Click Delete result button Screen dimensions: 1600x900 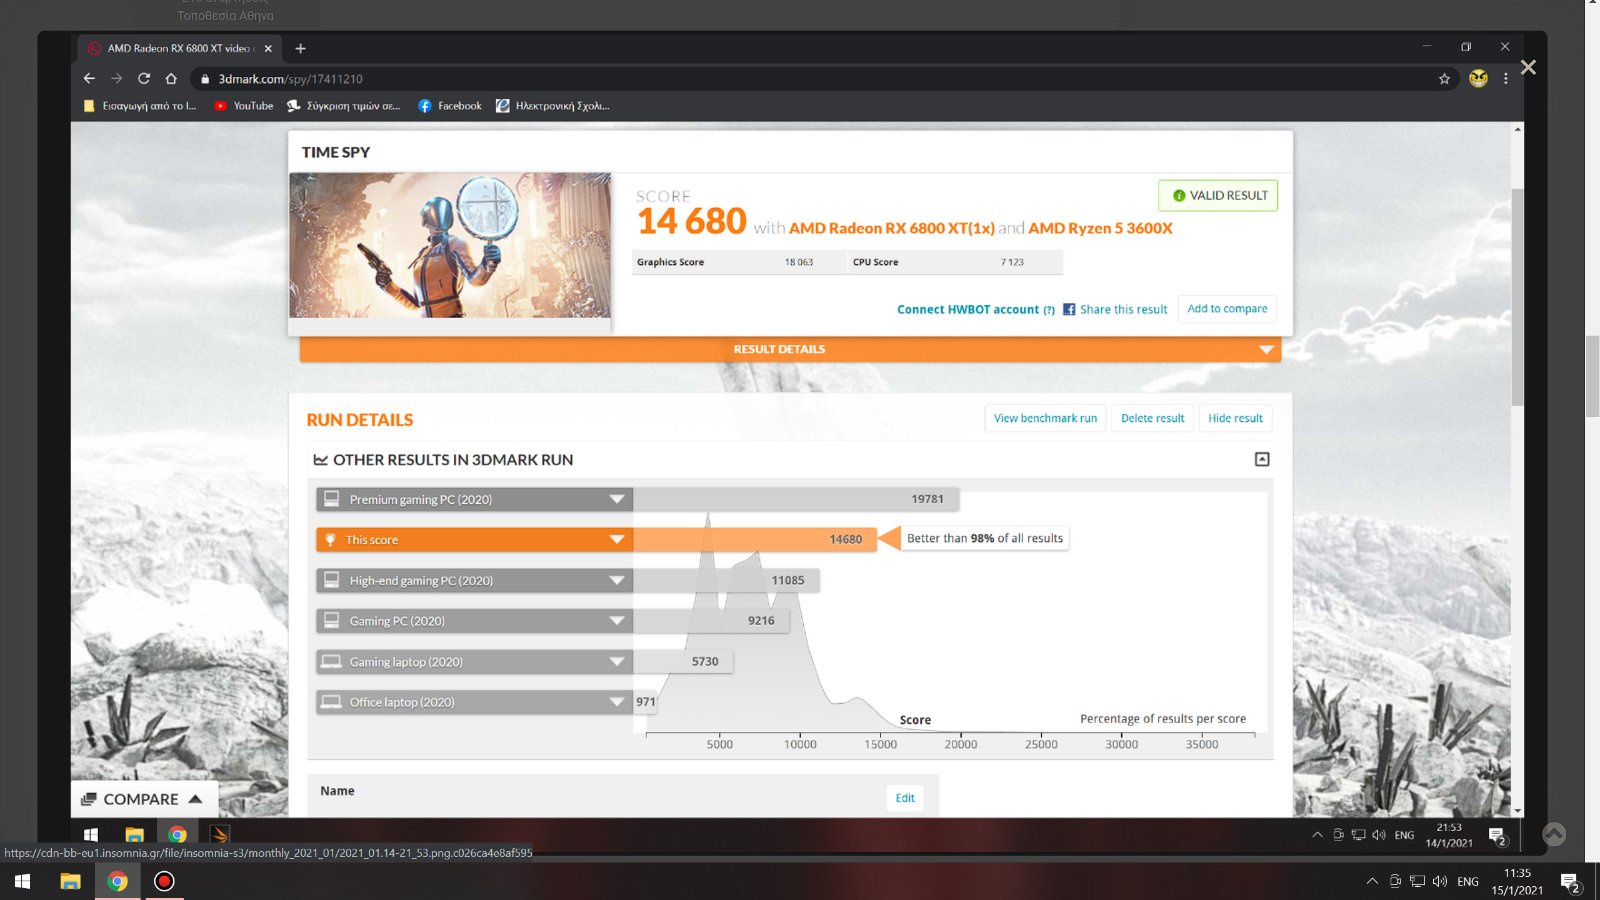pyautogui.click(x=1152, y=418)
